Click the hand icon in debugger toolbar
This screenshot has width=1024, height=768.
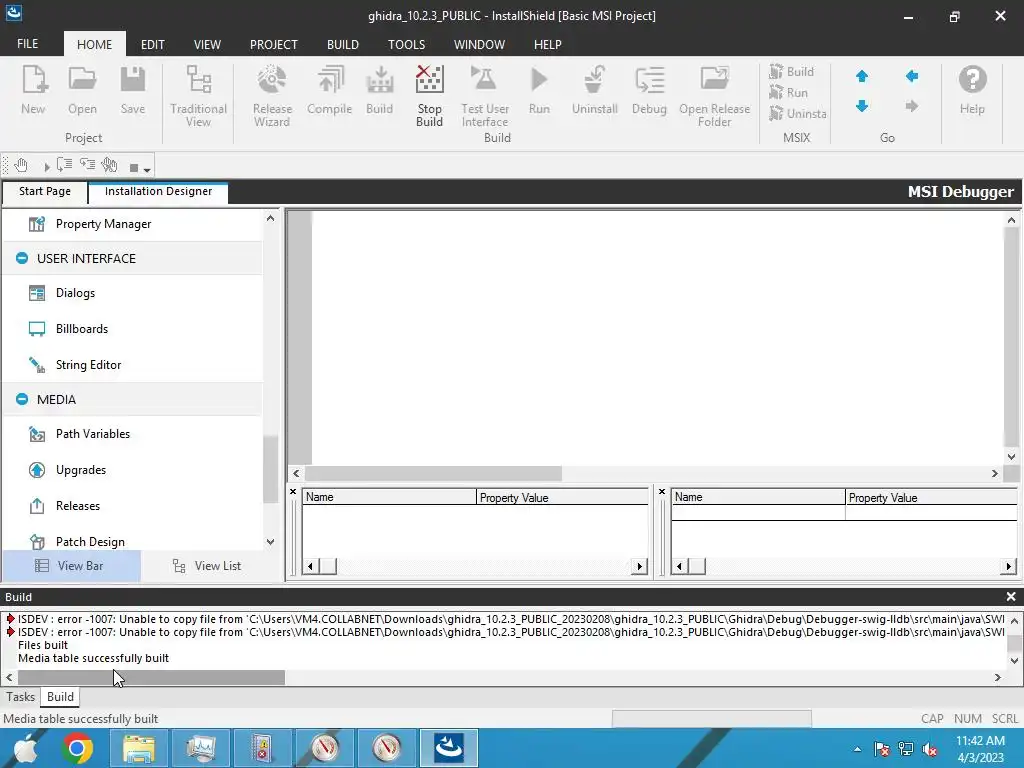point(22,166)
